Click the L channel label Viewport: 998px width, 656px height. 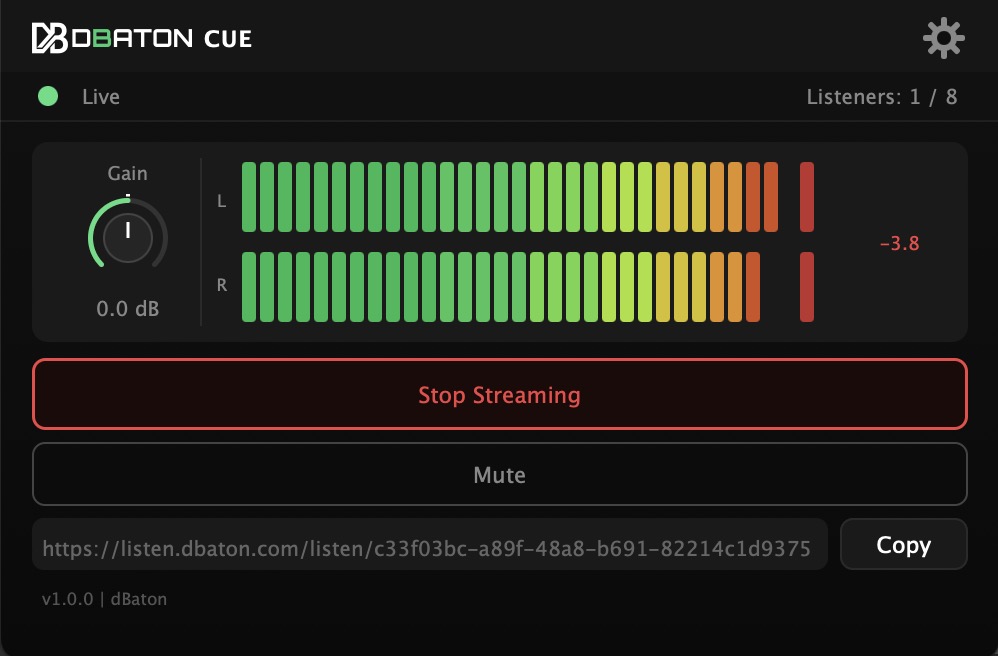tap(221, 201)
